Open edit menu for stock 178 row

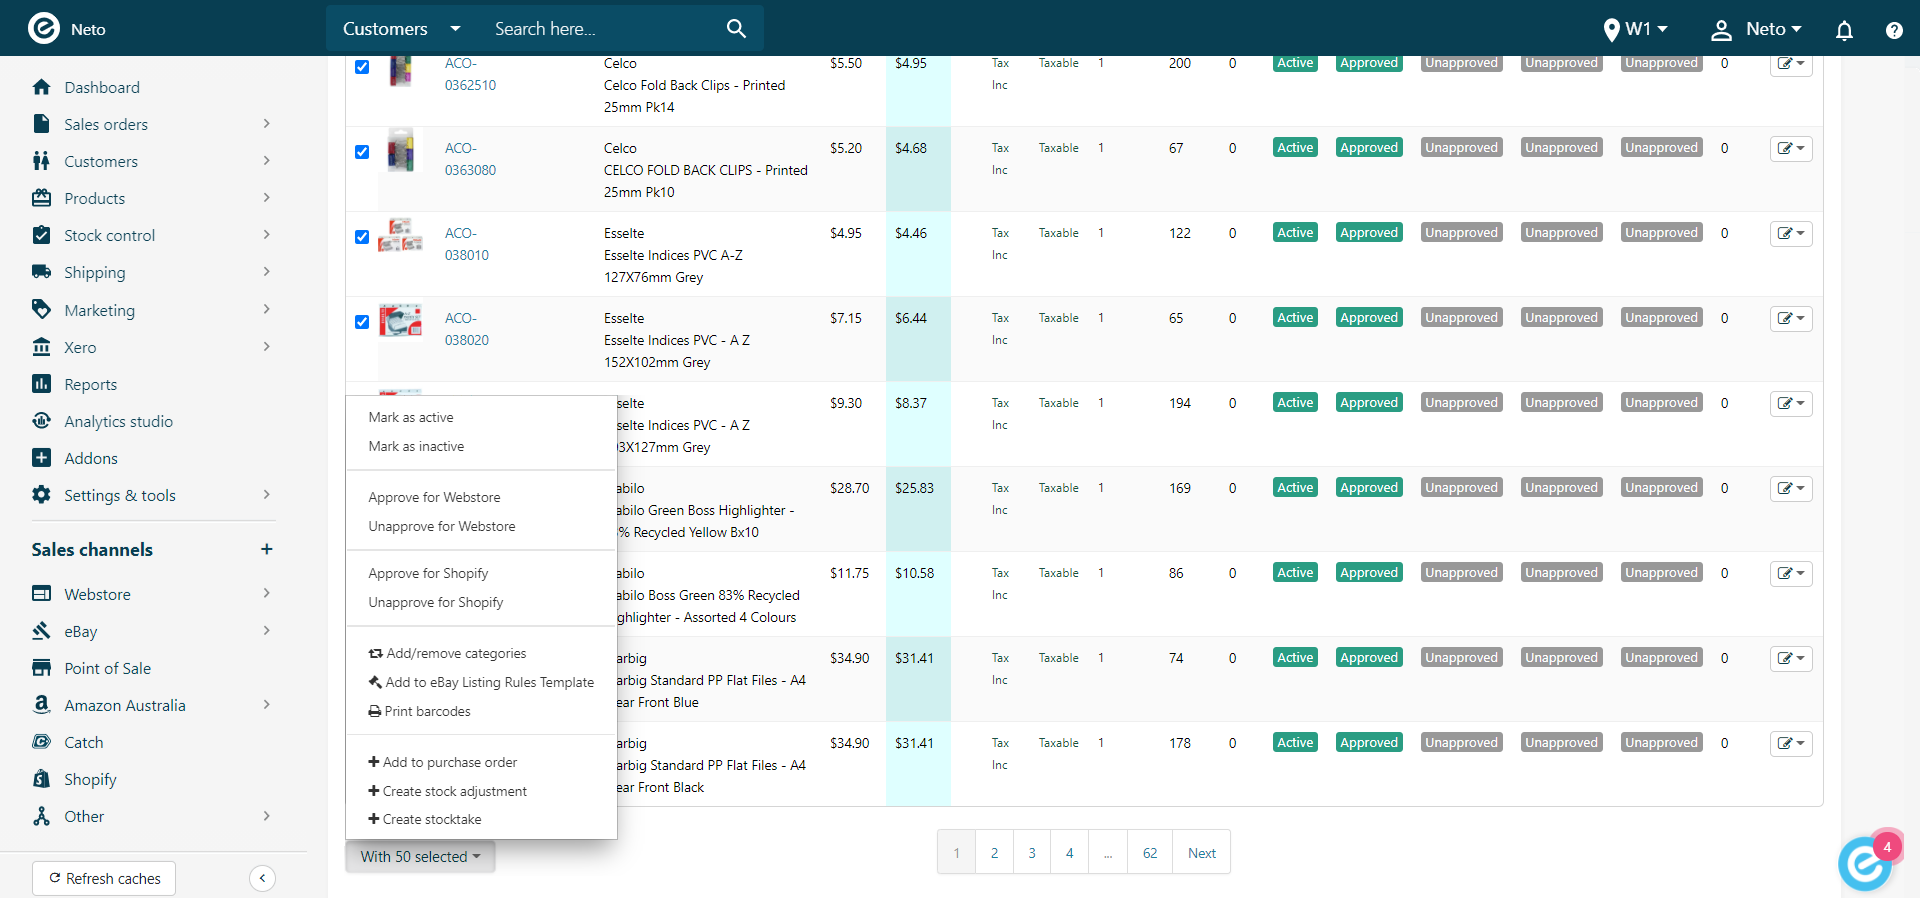(x=1791, y=743)
